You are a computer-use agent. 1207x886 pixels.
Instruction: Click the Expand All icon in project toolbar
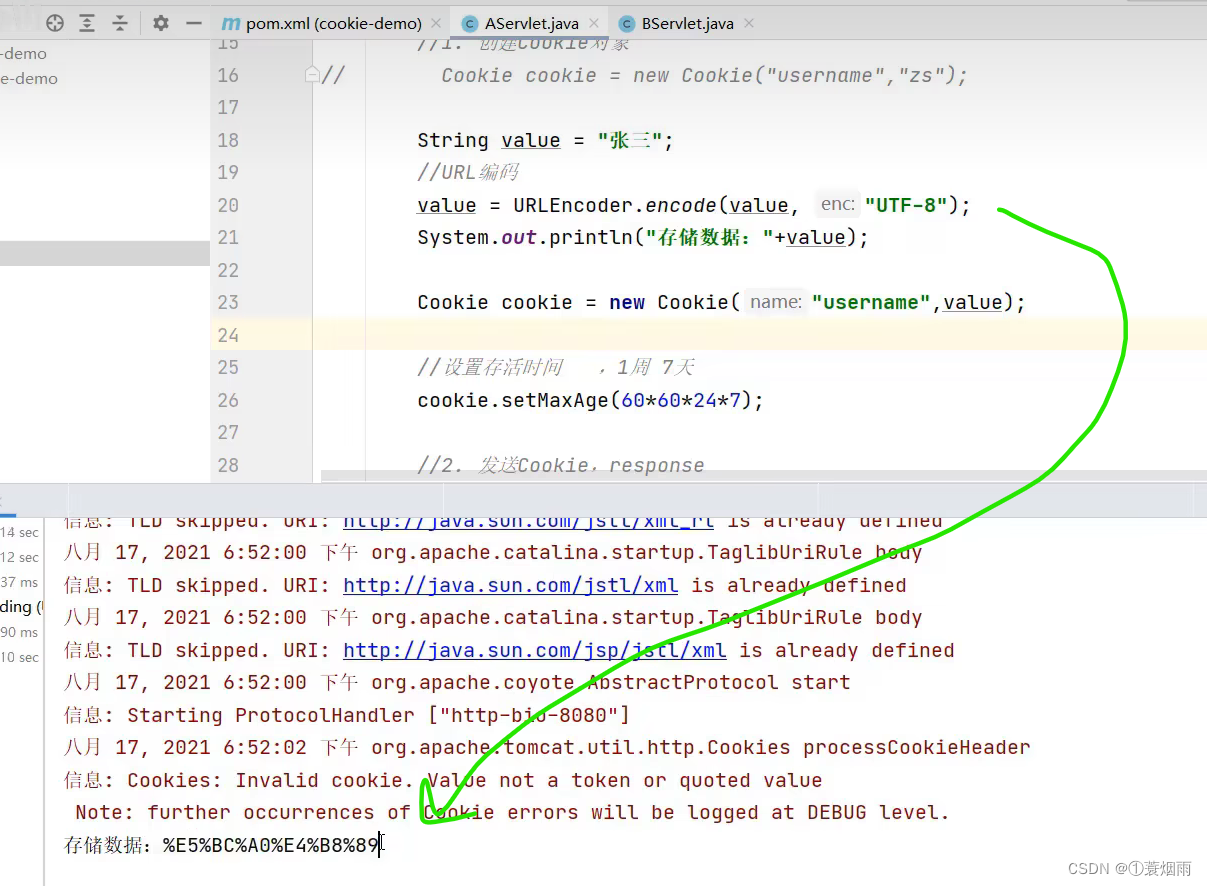click(87, 22)
